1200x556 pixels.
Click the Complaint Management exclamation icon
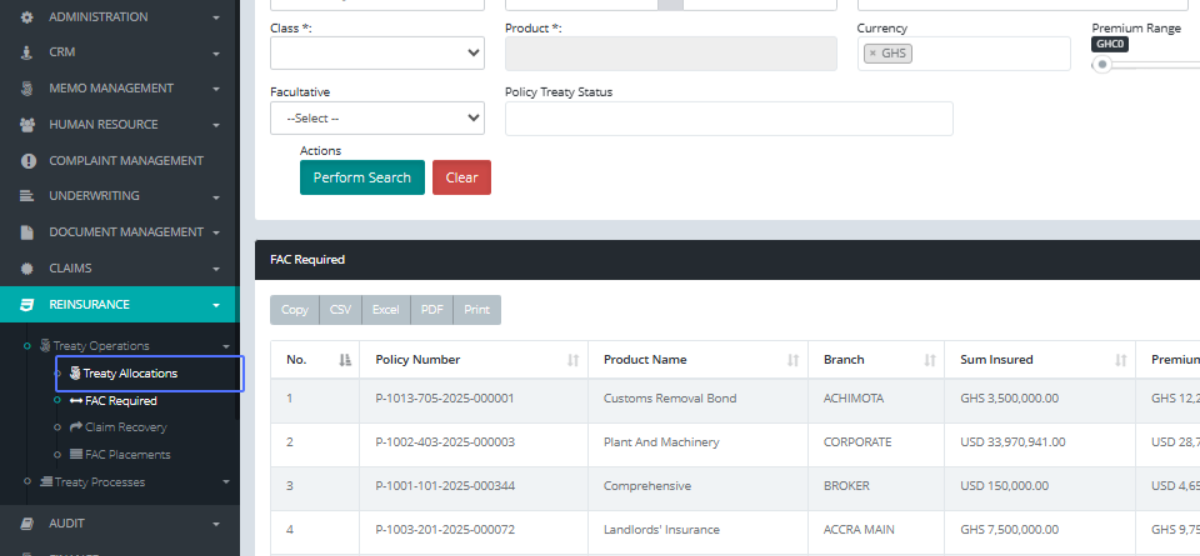point(27,161)
